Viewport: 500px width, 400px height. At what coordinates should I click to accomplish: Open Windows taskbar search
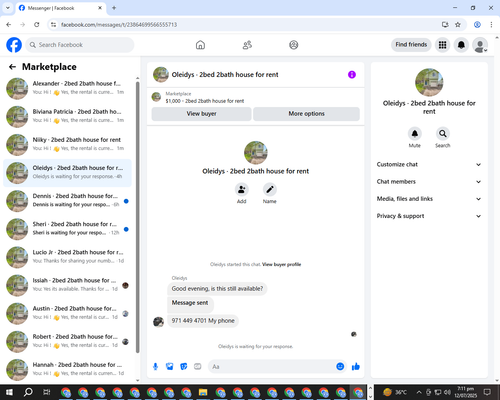tap(28, 392)
